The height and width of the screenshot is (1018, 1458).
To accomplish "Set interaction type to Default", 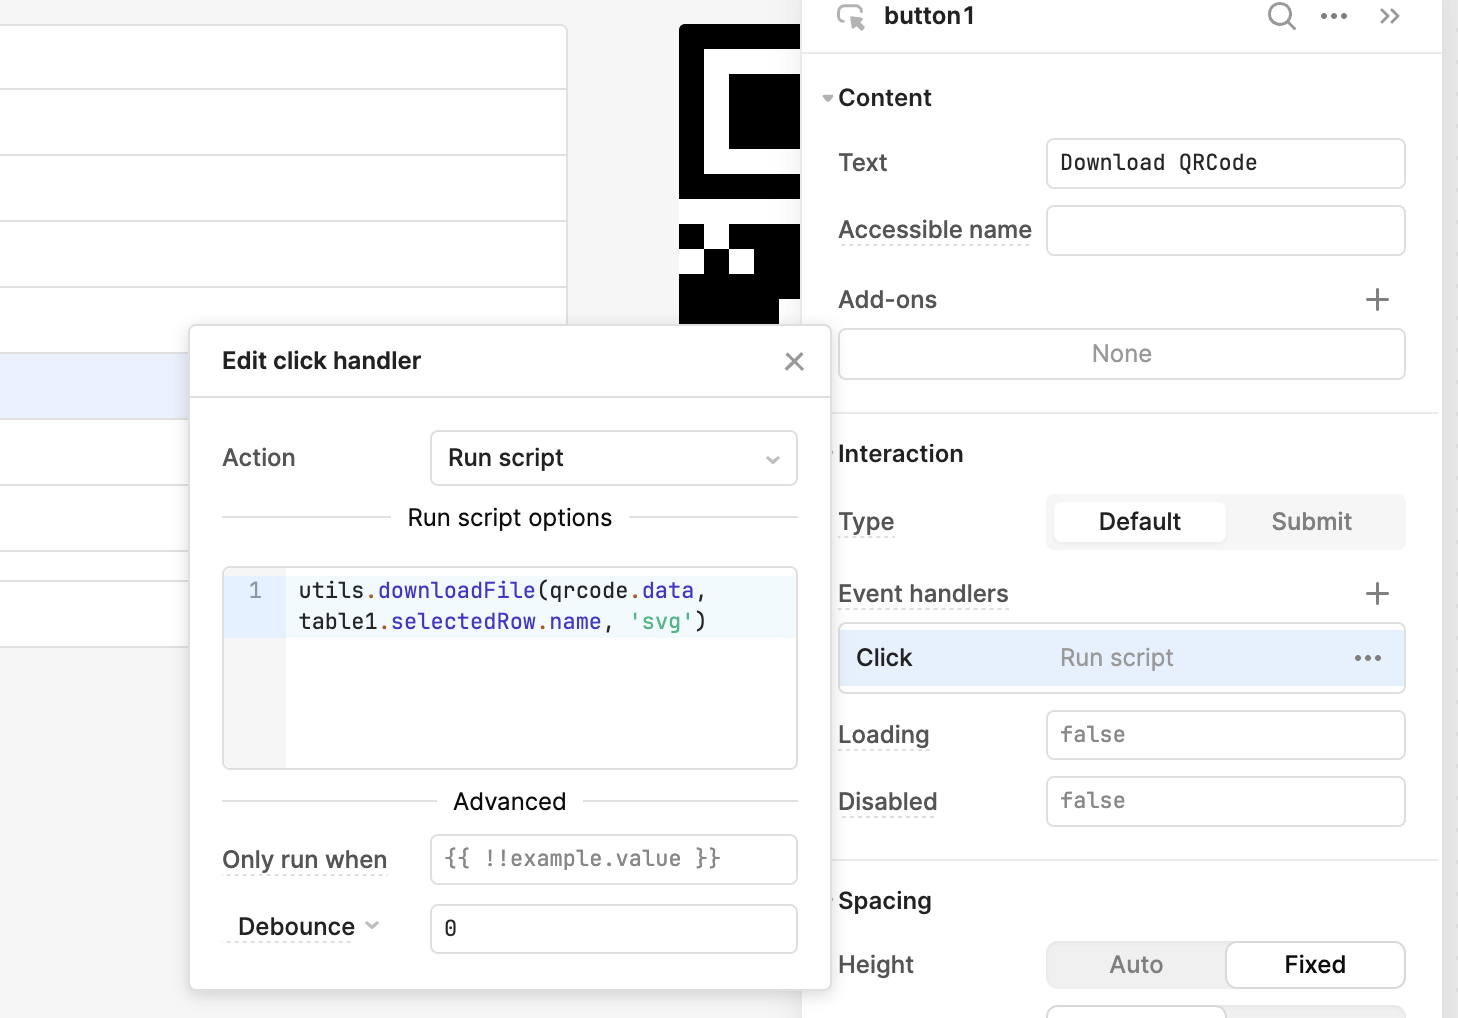I will (1139, 522).
